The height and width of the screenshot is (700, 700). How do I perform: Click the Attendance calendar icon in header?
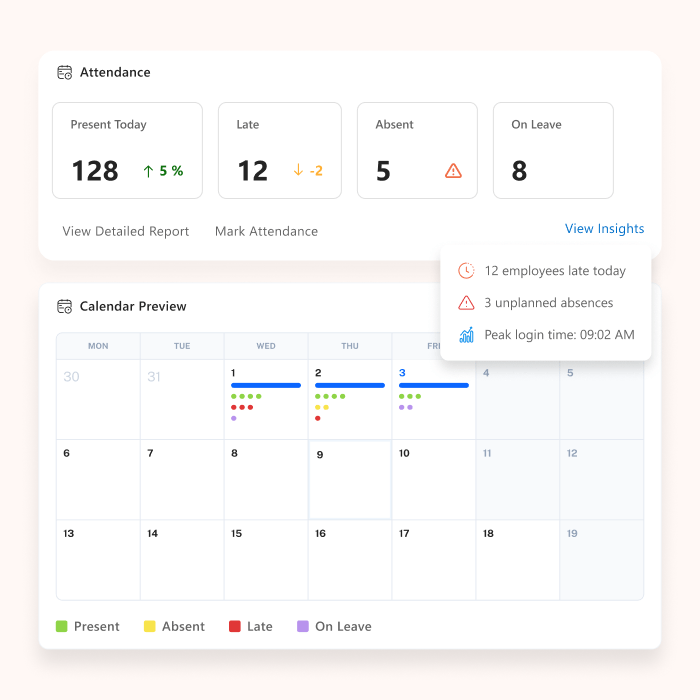click(x=64, y=72)
